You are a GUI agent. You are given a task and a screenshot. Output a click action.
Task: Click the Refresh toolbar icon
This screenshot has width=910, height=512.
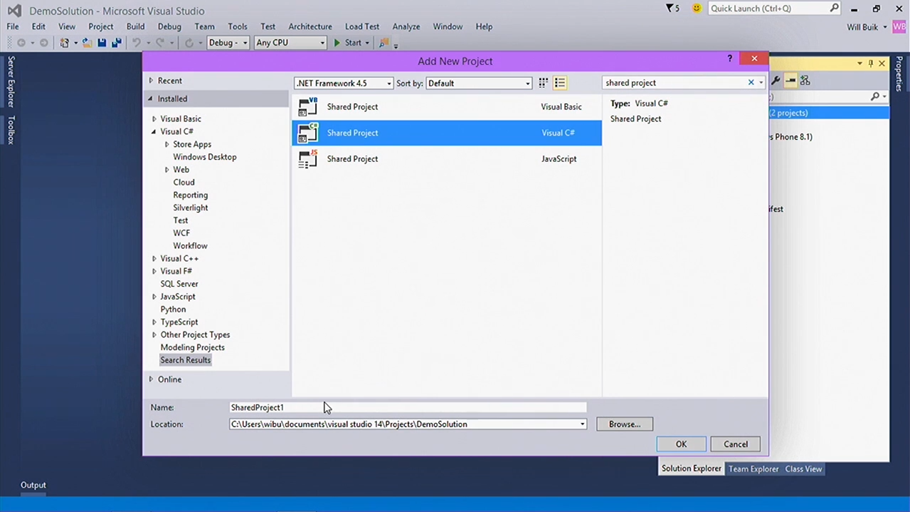click(189, 43)
